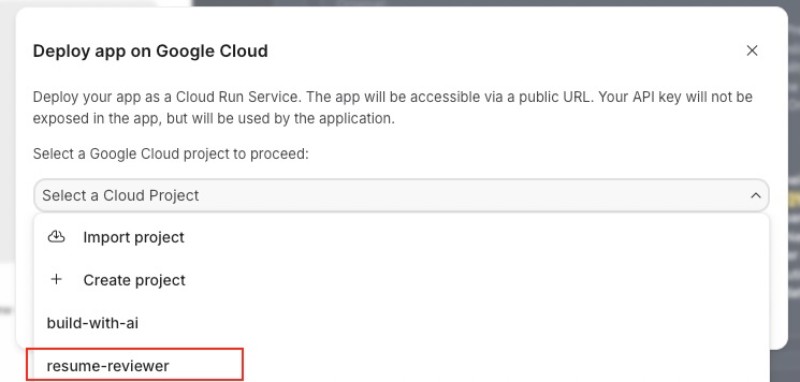The image size is (800, 382).
Task: Click the Select a Cloud Project placeholder text
Action: [120, 195]
